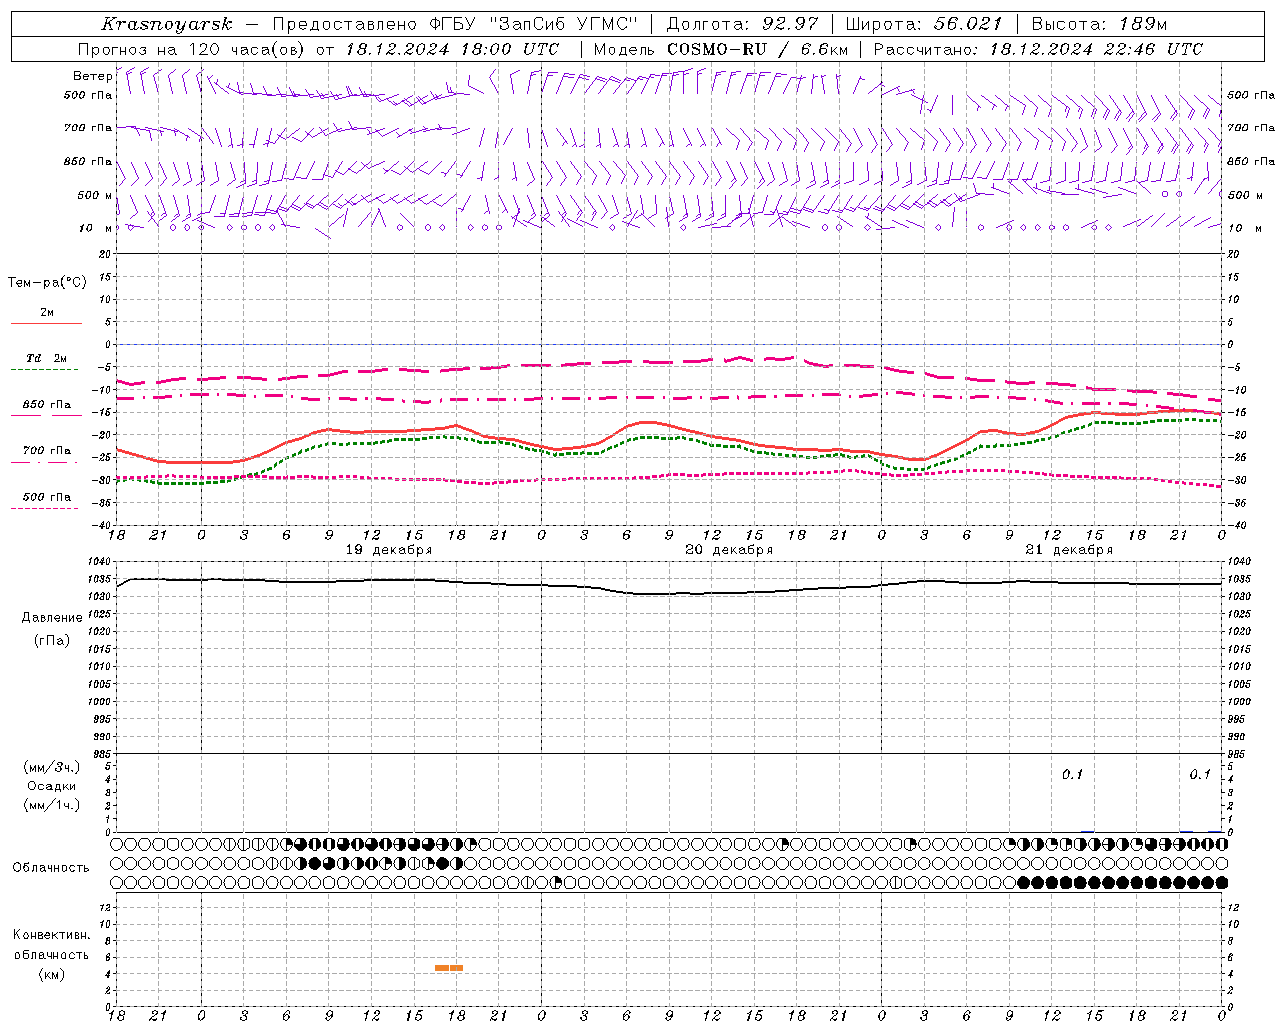The width and height of the screenshot is (1280, 1024).
Task: Select the 'Высота: 189м' header text
Action: pos(1098,24)
